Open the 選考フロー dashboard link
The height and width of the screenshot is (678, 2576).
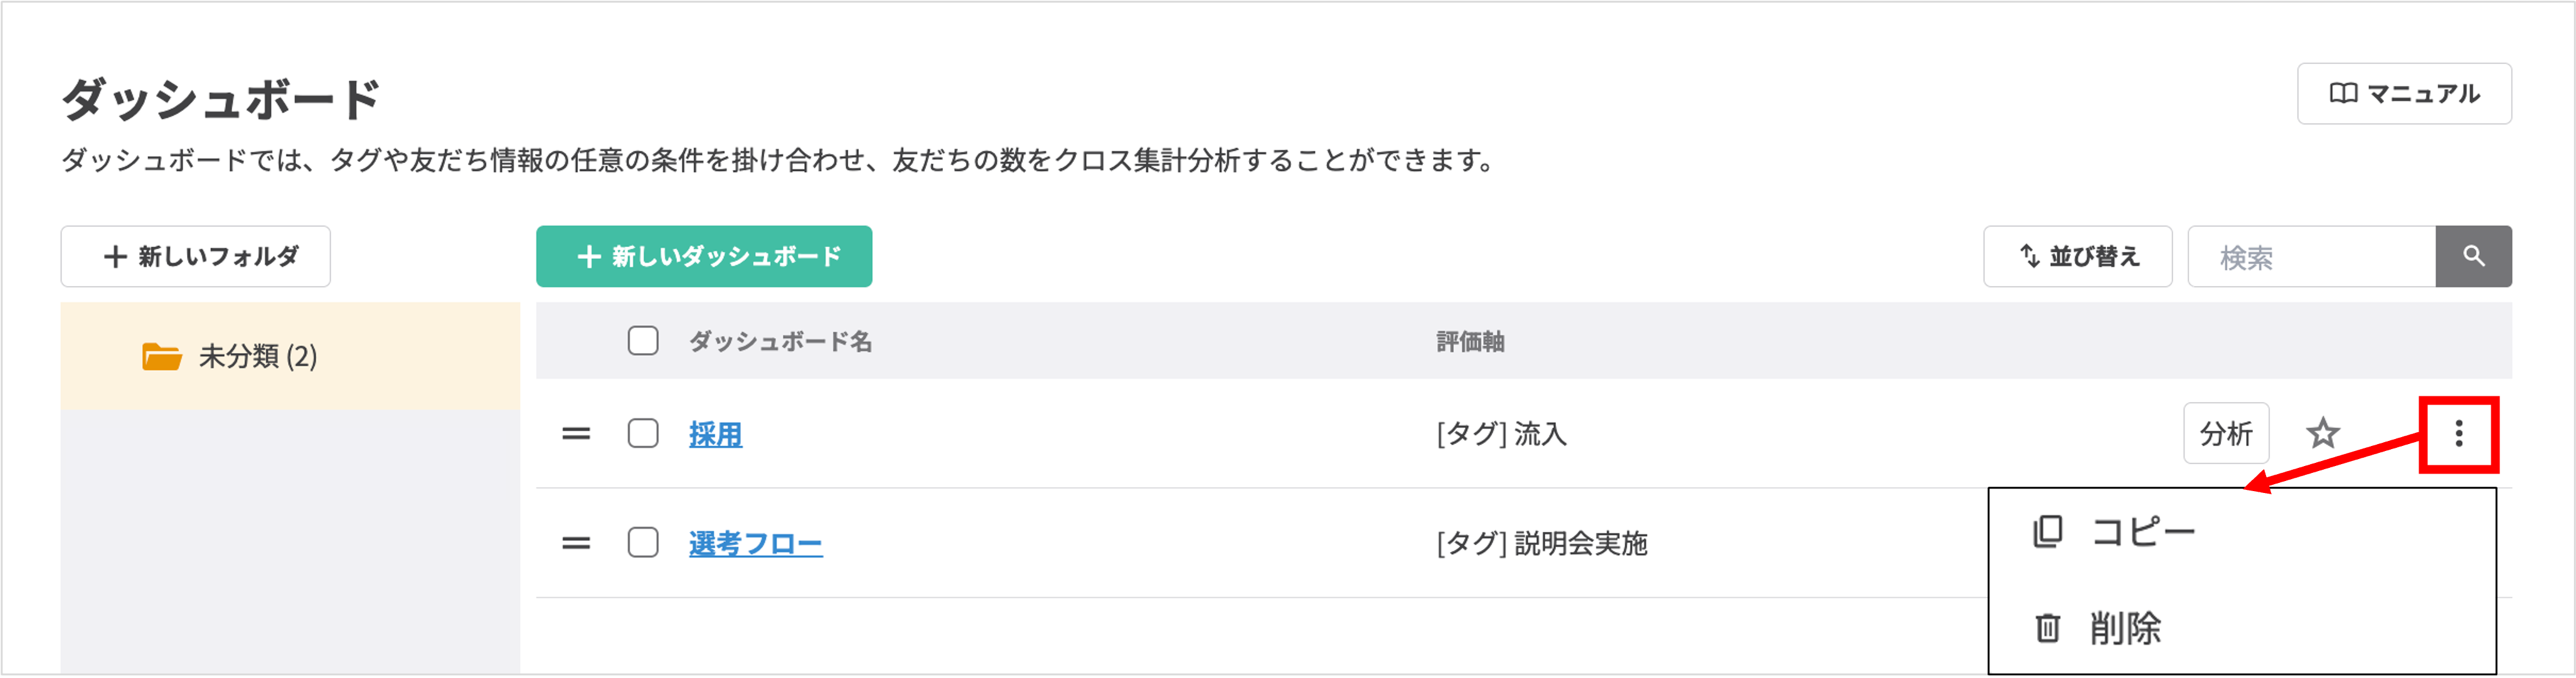(755, 544)
